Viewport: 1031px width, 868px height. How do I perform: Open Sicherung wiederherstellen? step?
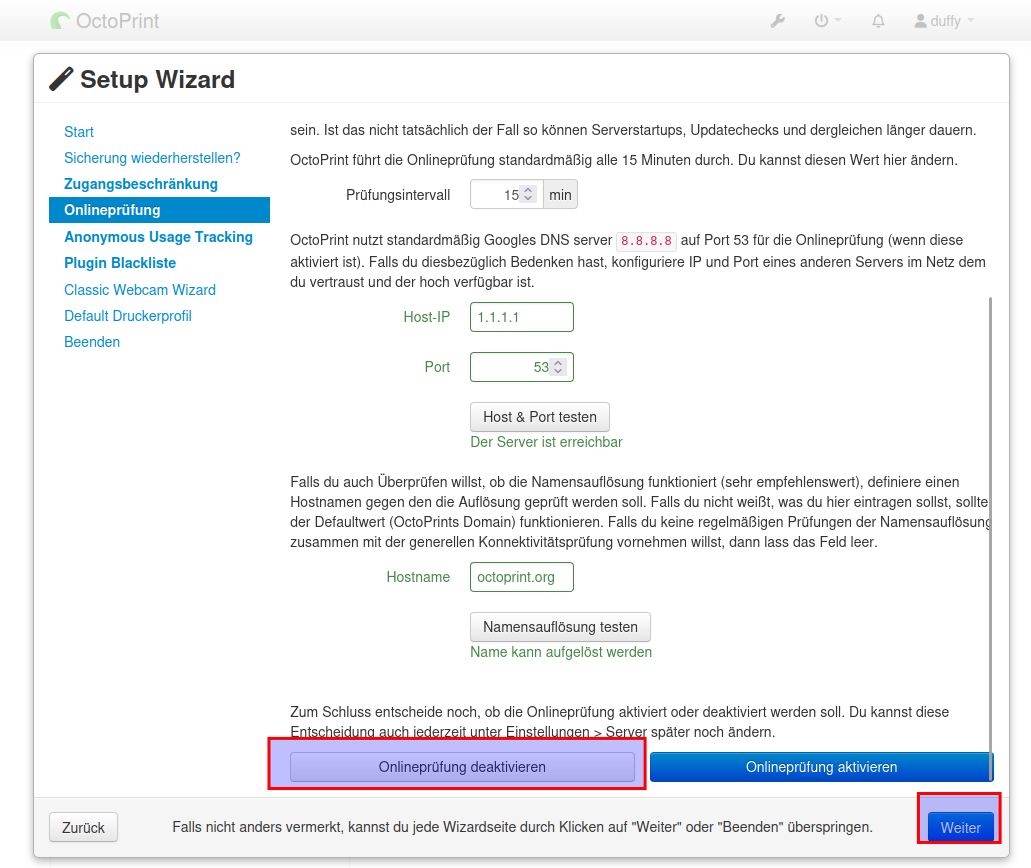[x=152, y=158]
